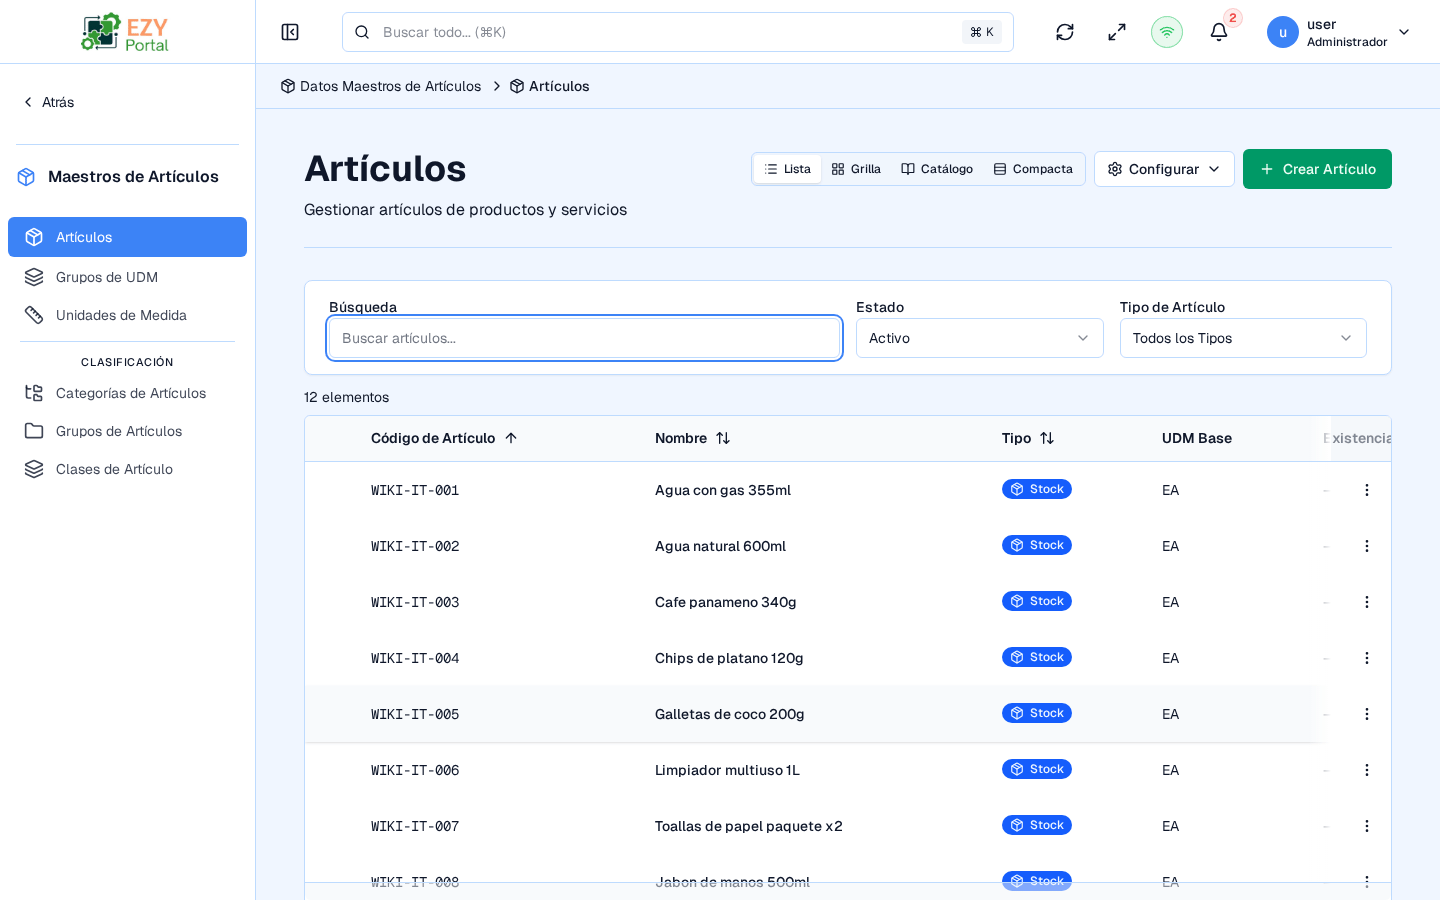Switch to Compacta view

tap(1033, 169)
